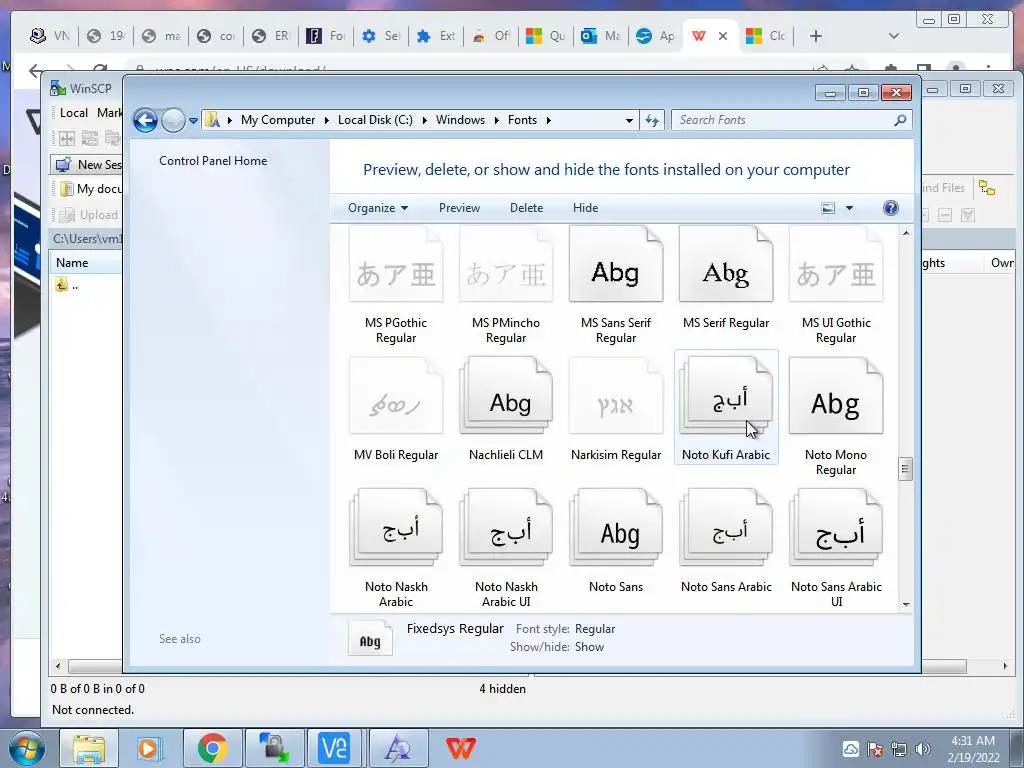The width and height of the screenshot is (1024, 768).
Task: Select the Noto Sans font family
Action: click(x=616, y=528)
